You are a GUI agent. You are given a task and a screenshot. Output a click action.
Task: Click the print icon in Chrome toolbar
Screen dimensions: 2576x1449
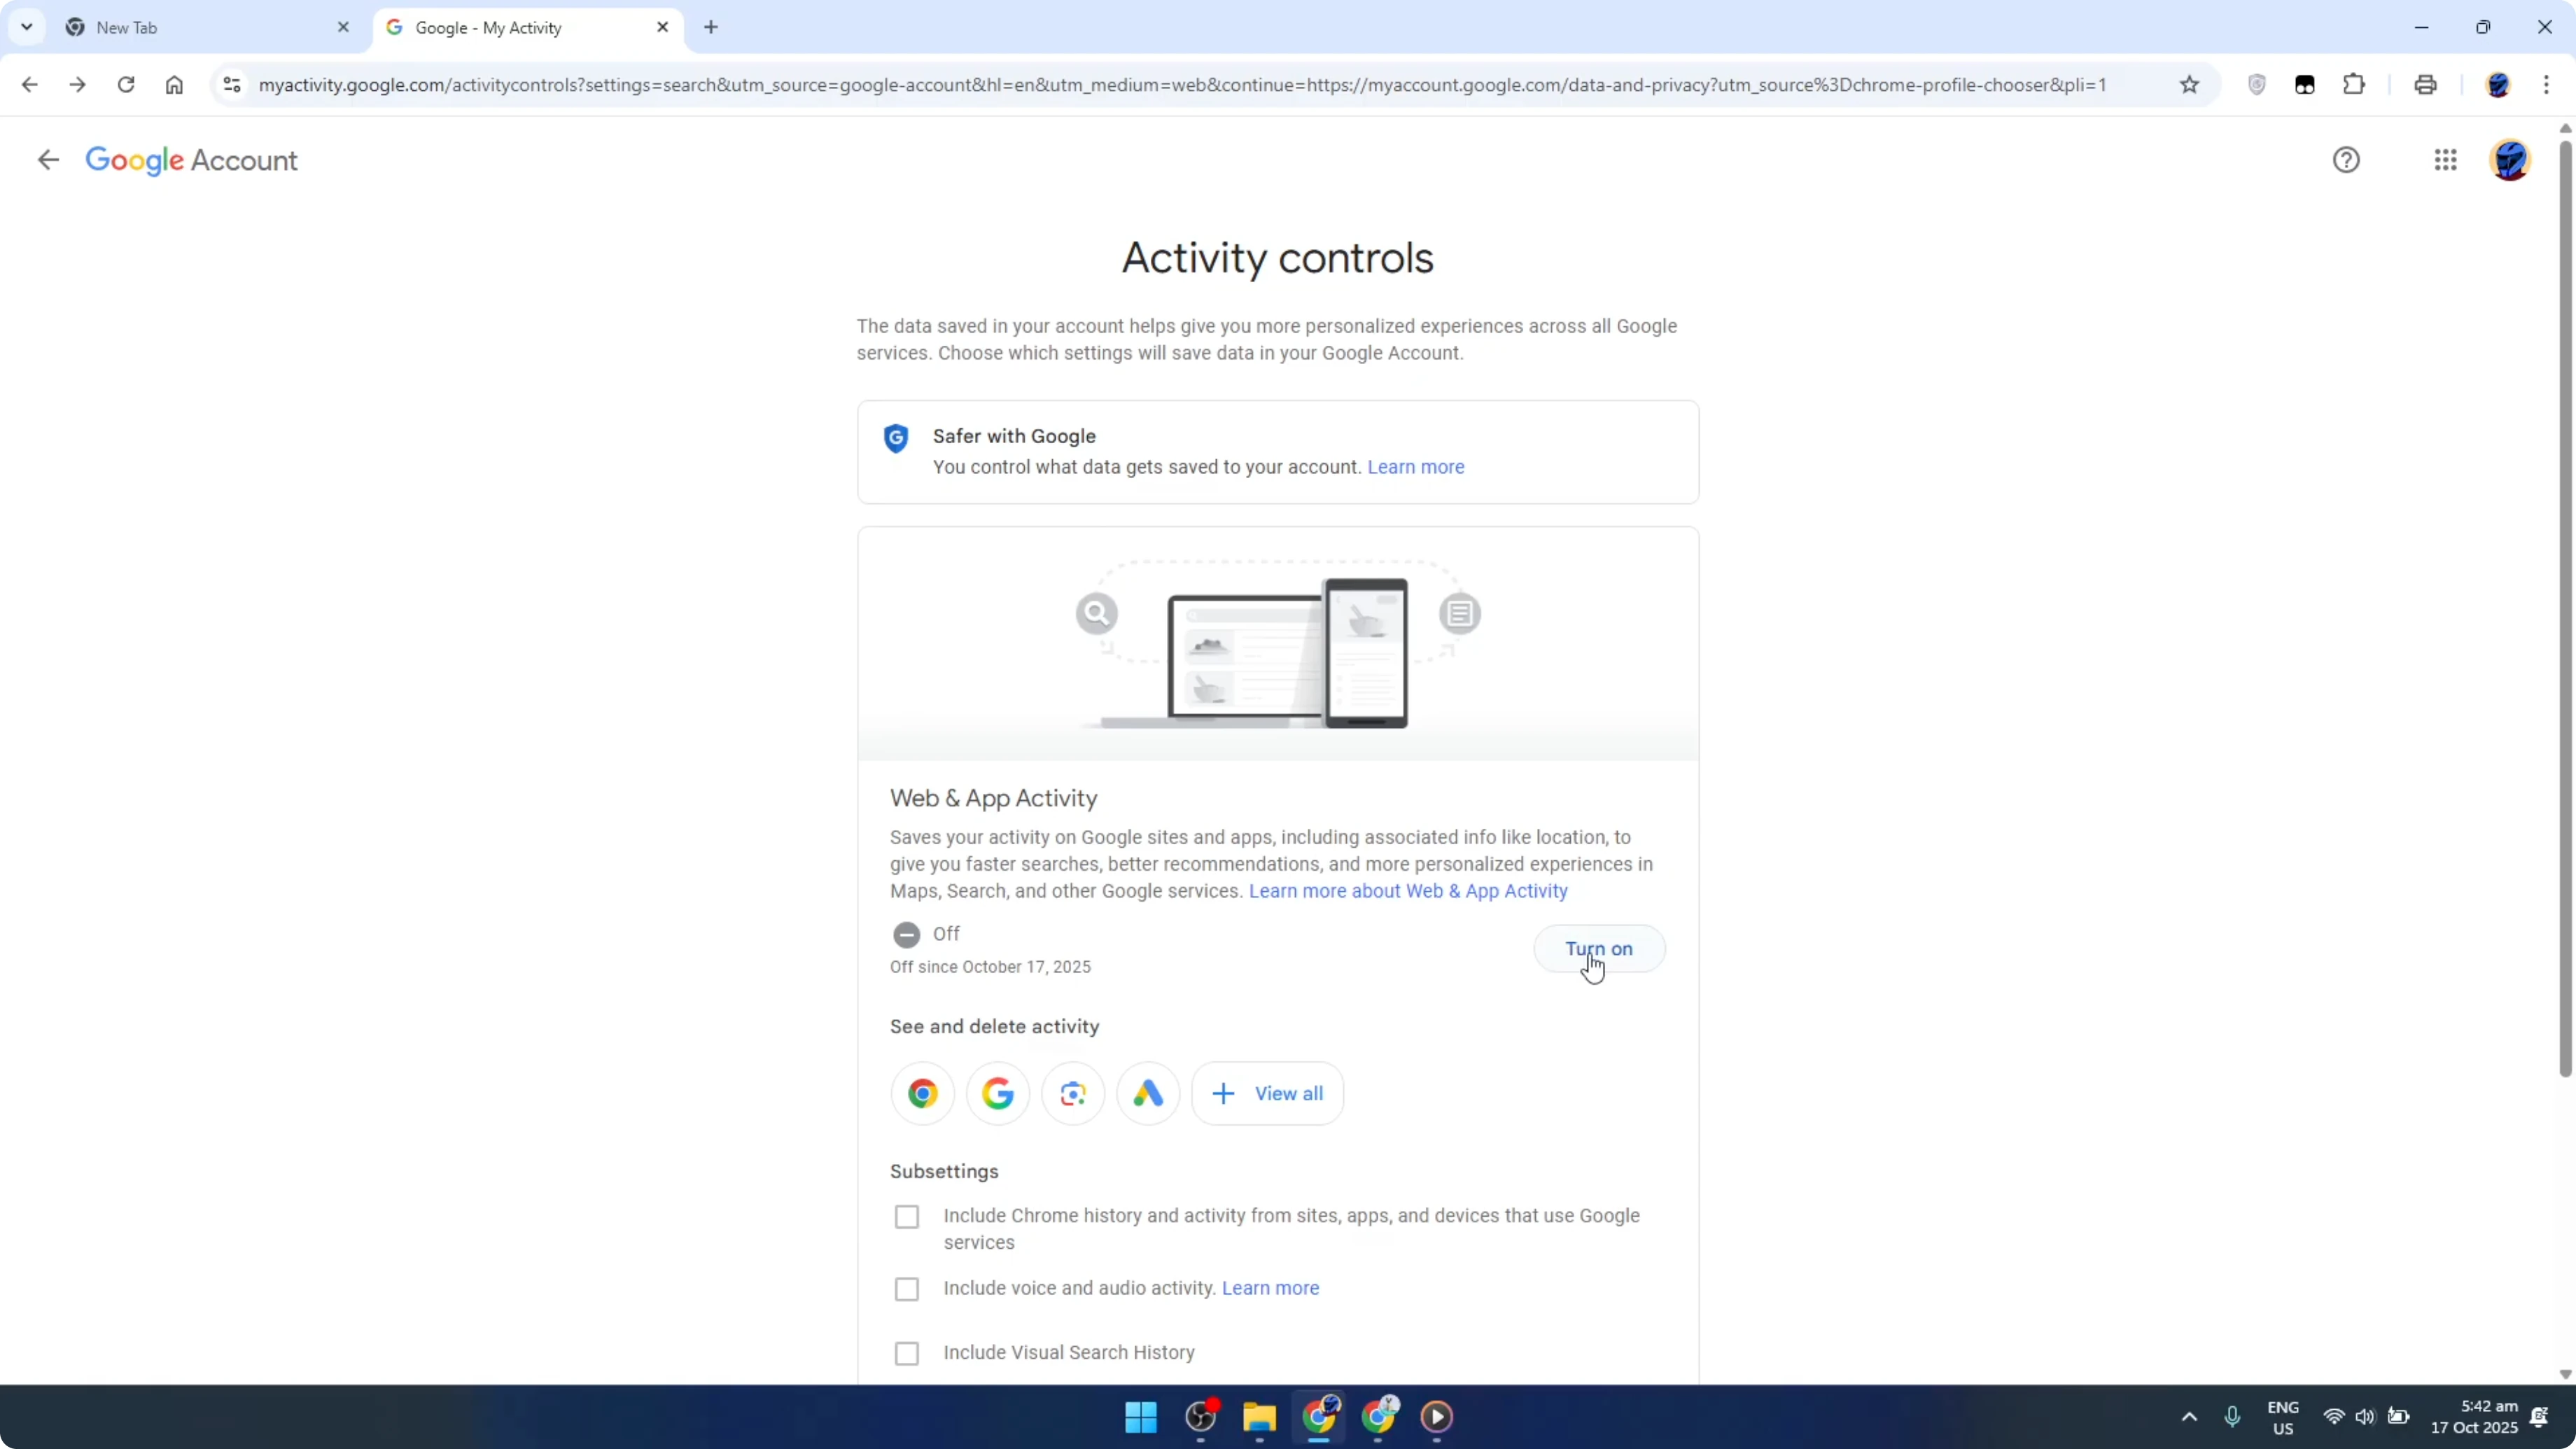[2425, 84]
